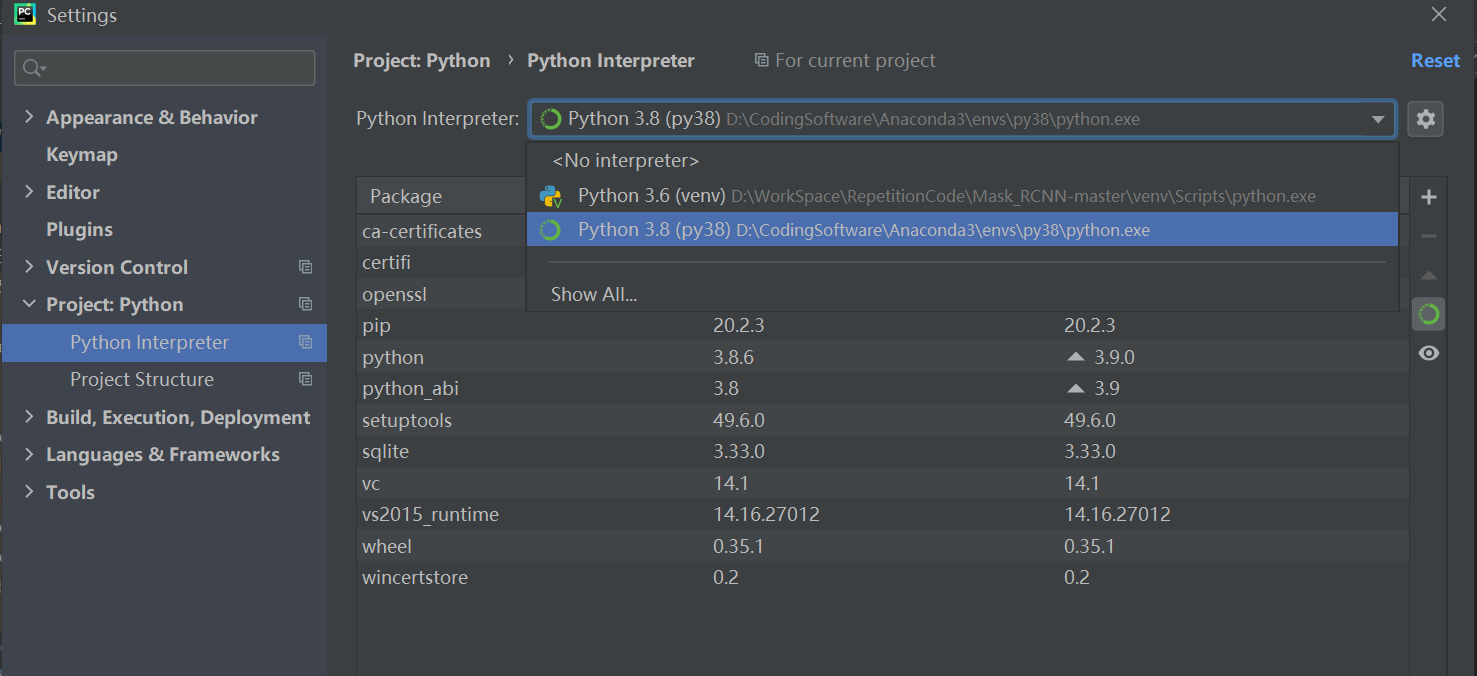
Task: Click the copy icon next to Project Structure
Action: coord(305,380)
